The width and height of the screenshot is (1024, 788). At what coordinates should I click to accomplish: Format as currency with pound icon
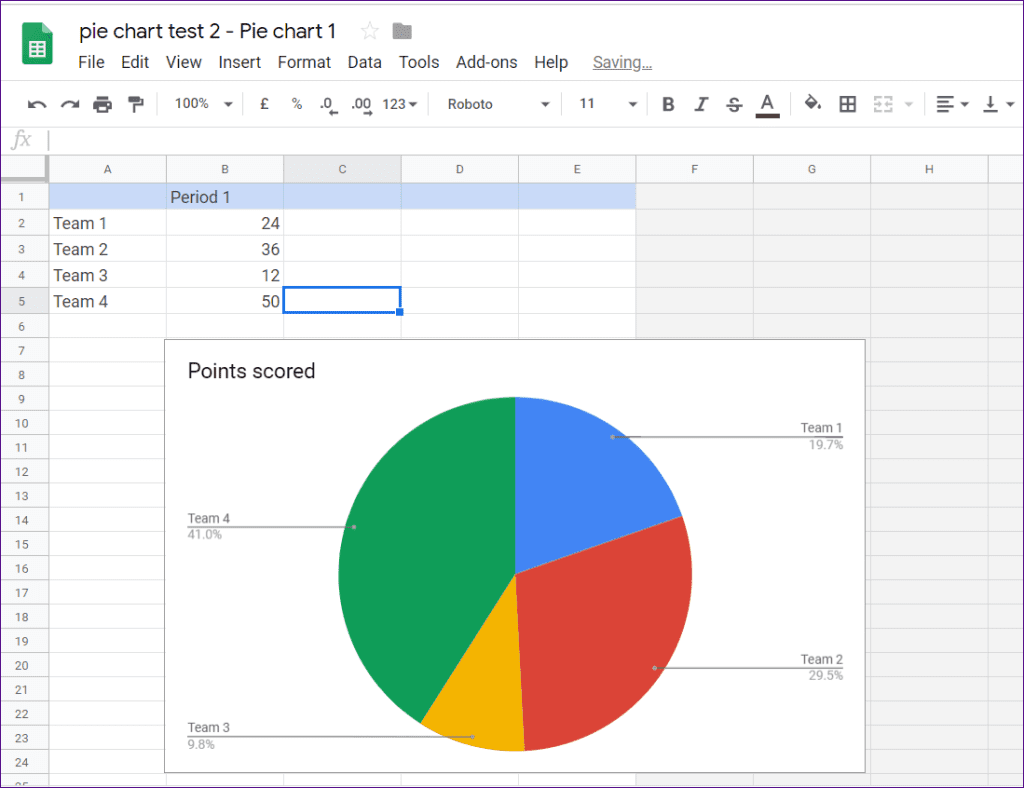pyautogui.click(x=264, y=104)
